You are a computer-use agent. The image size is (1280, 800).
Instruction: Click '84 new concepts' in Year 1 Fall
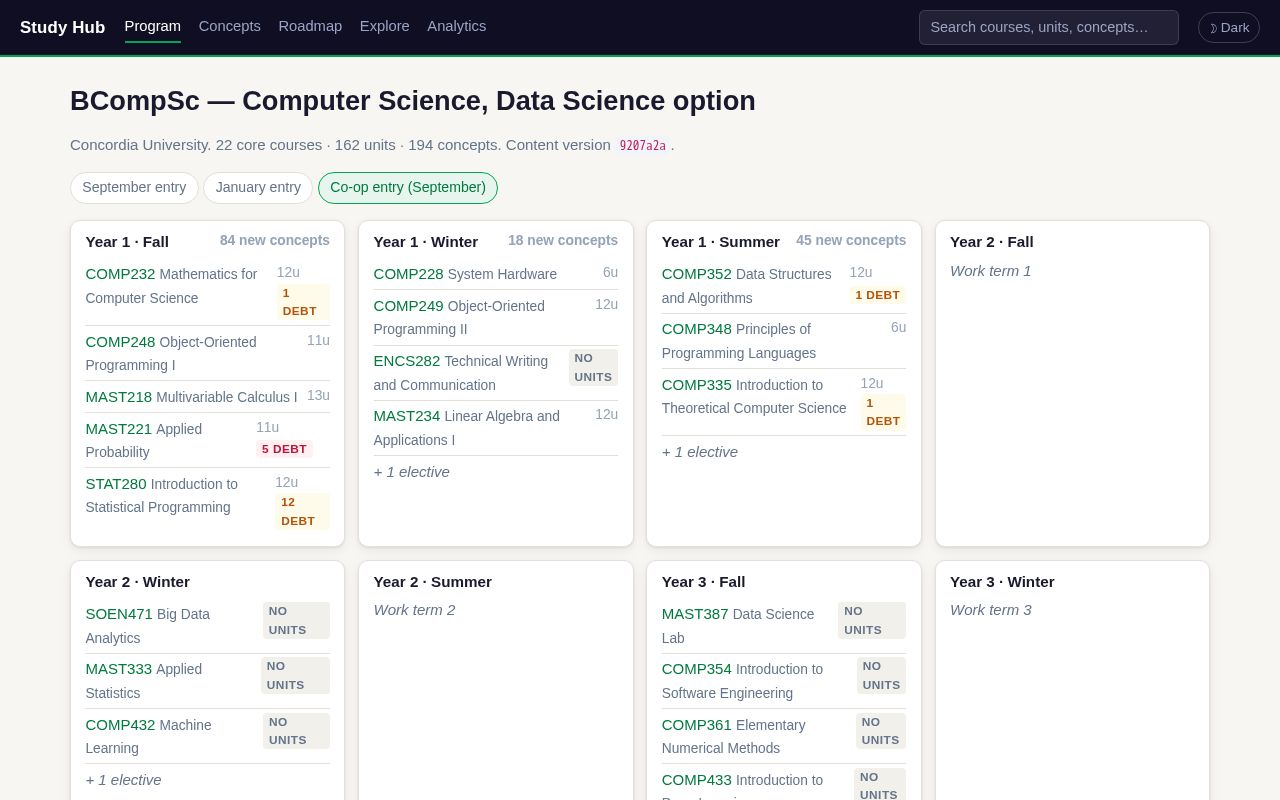[275, 240]
